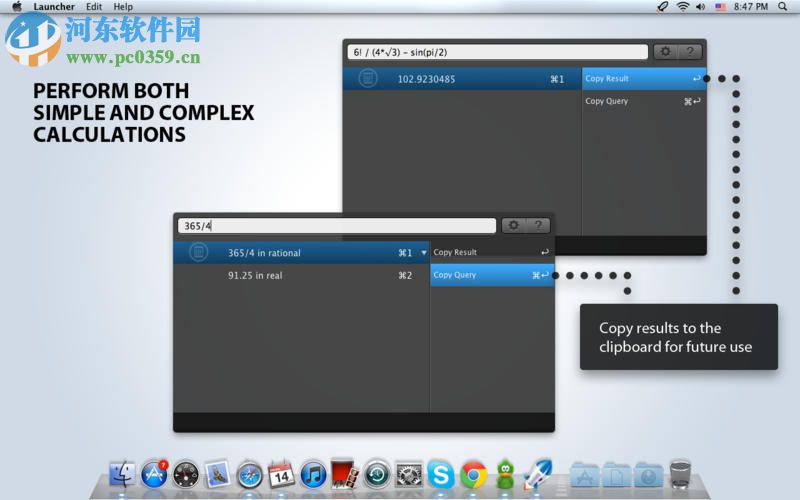
Task: Open the Help menu
Action: click(123, 7)
